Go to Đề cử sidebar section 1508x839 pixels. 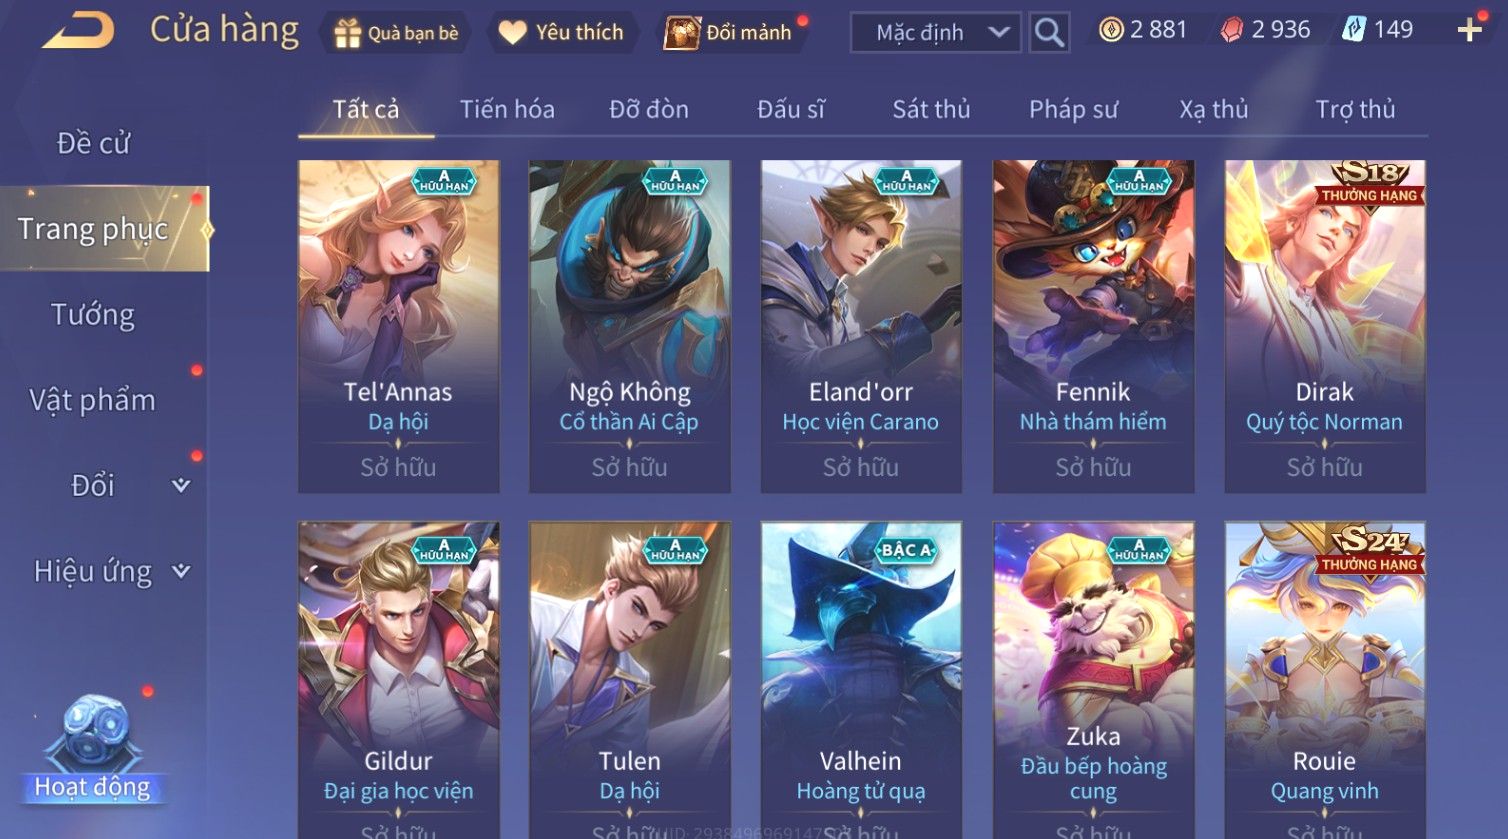[93, 143]
